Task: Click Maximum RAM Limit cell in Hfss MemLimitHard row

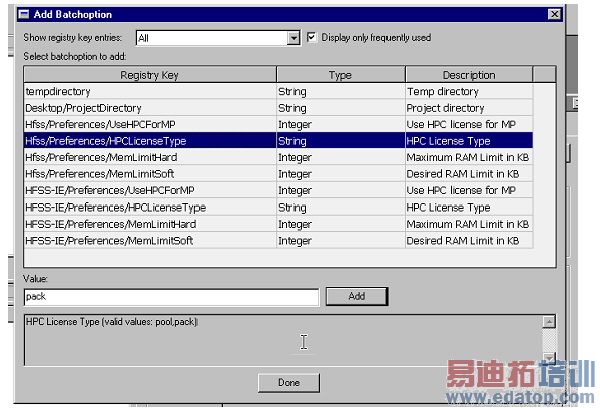Action: tap(469, 157)
